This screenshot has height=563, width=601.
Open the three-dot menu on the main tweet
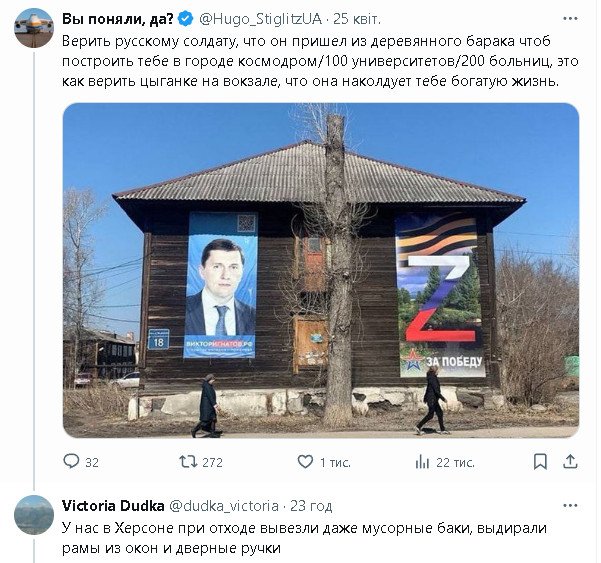coord(570,18)
